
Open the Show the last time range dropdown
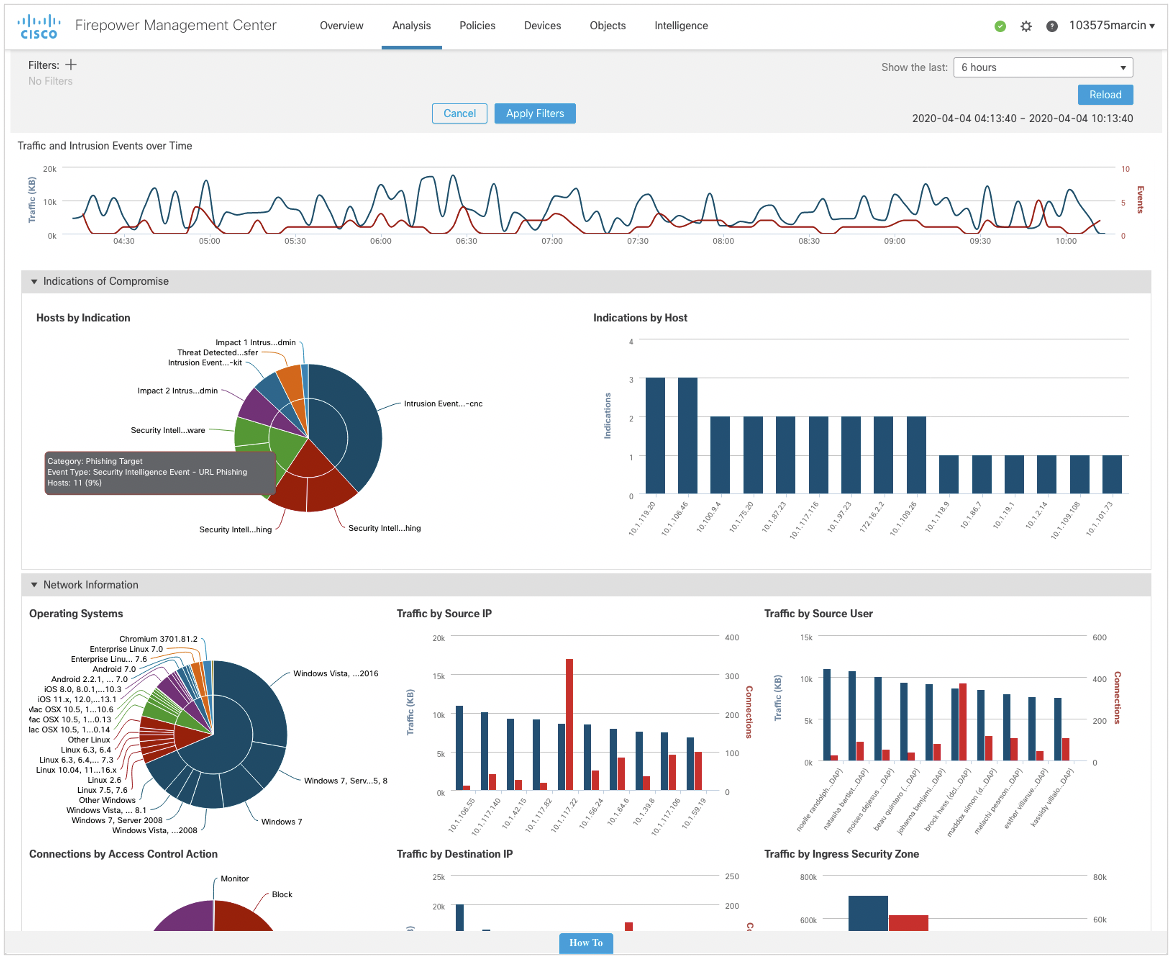tap(1043, 67)
